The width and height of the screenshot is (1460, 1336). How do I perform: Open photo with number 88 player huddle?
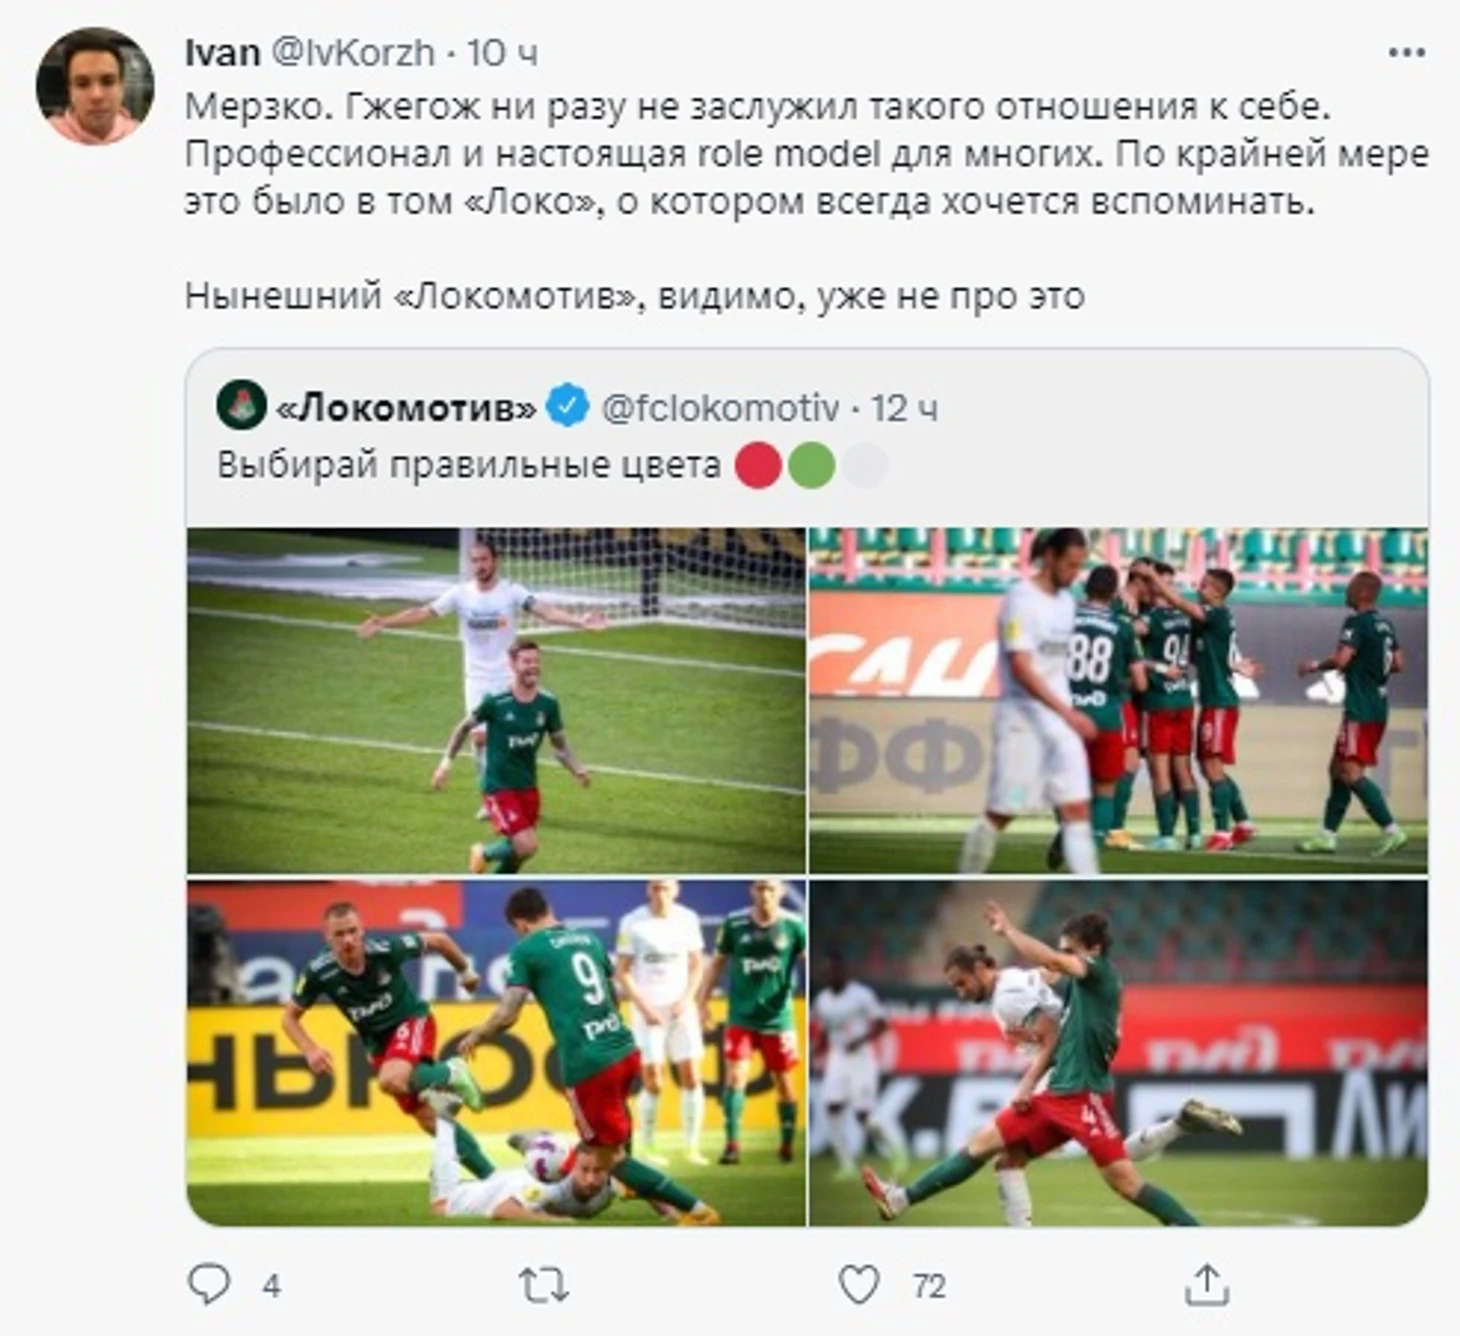pos(1118,701)
